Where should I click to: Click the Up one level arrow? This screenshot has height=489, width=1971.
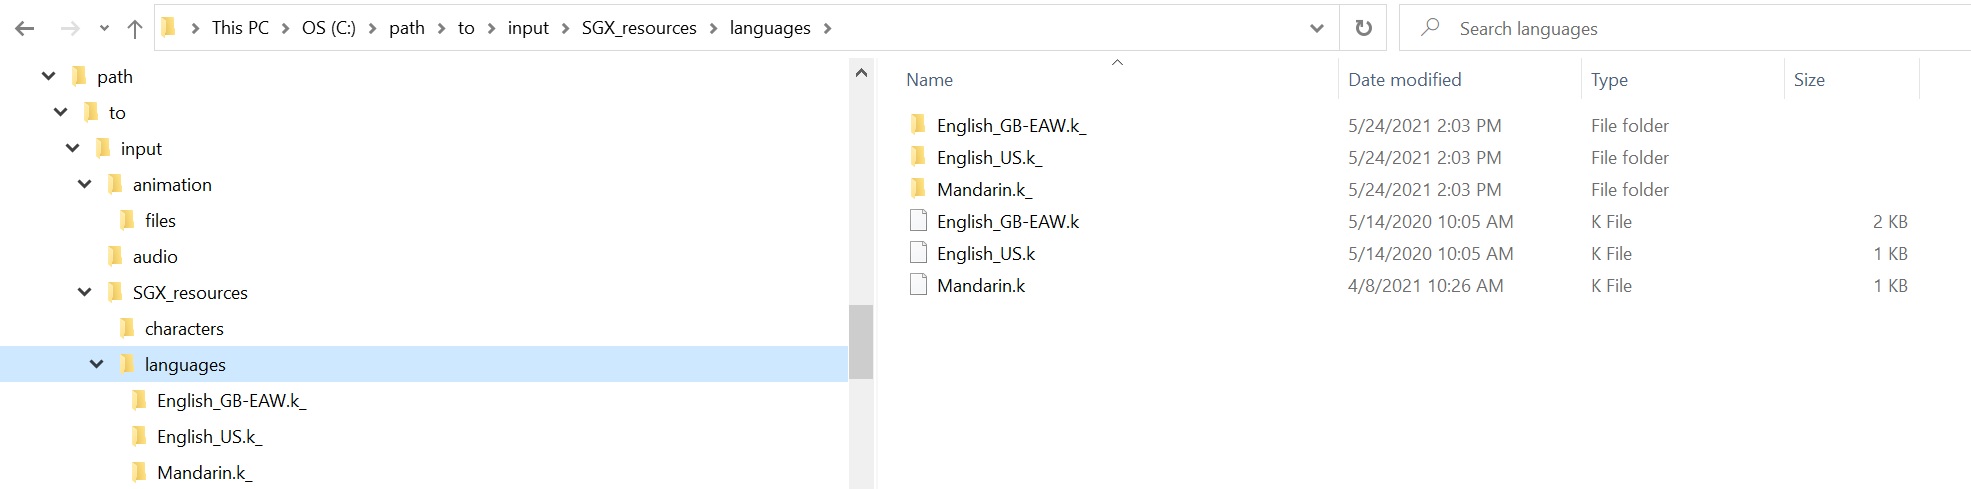coord(135,29)
